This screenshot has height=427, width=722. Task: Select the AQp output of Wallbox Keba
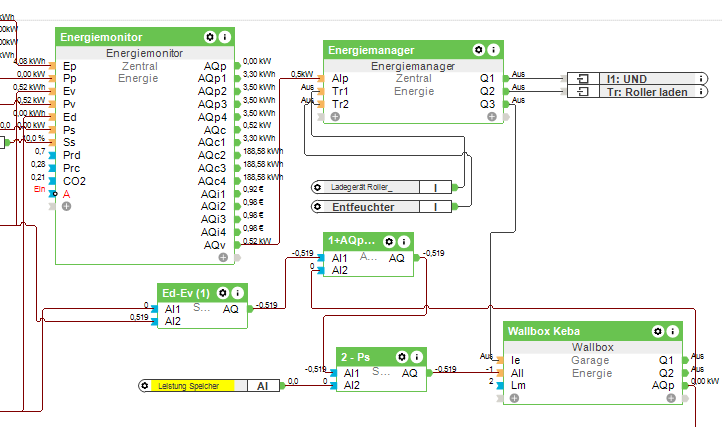[663, 385]
